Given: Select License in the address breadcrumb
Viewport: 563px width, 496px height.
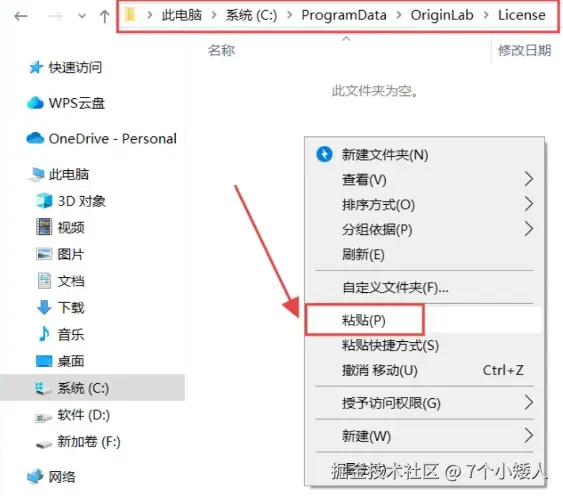Looking at the screenshot, I should (x=522, y=15).
